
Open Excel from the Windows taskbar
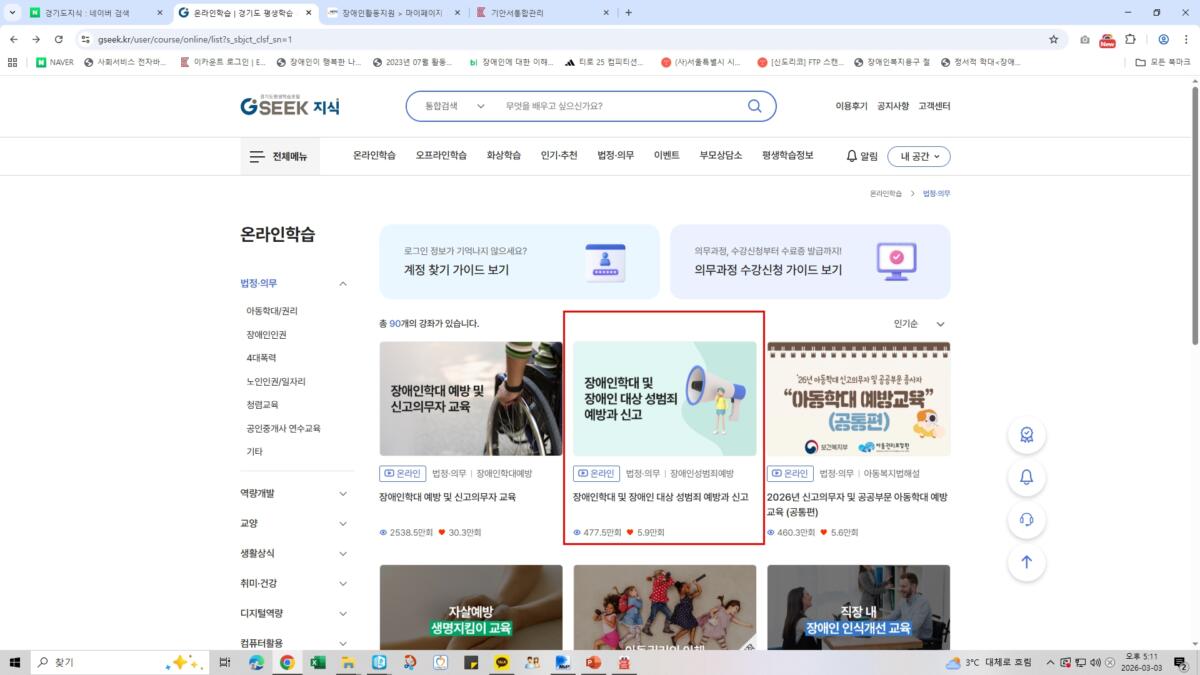pyautogui.click(x=318, y=662)
